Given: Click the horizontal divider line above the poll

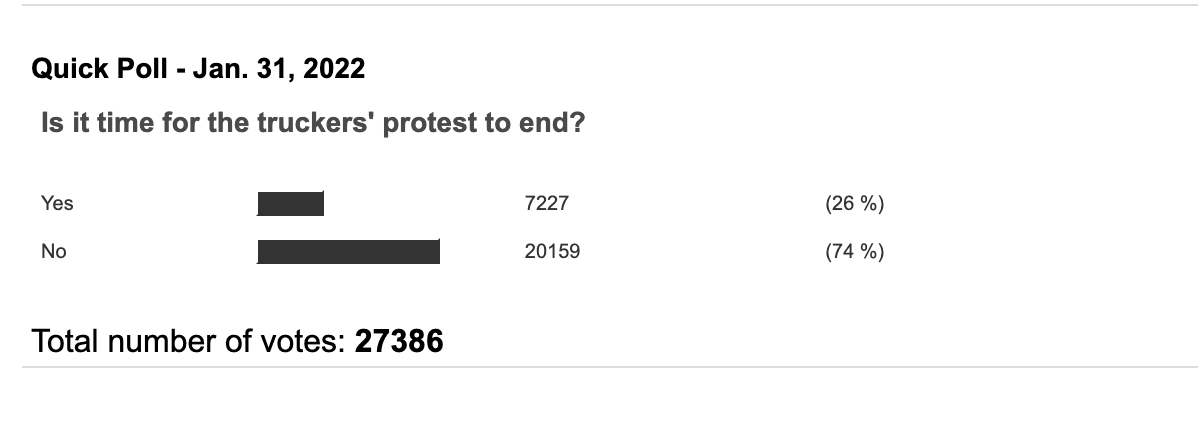Looking at the screenshot, I should [599, 5].
